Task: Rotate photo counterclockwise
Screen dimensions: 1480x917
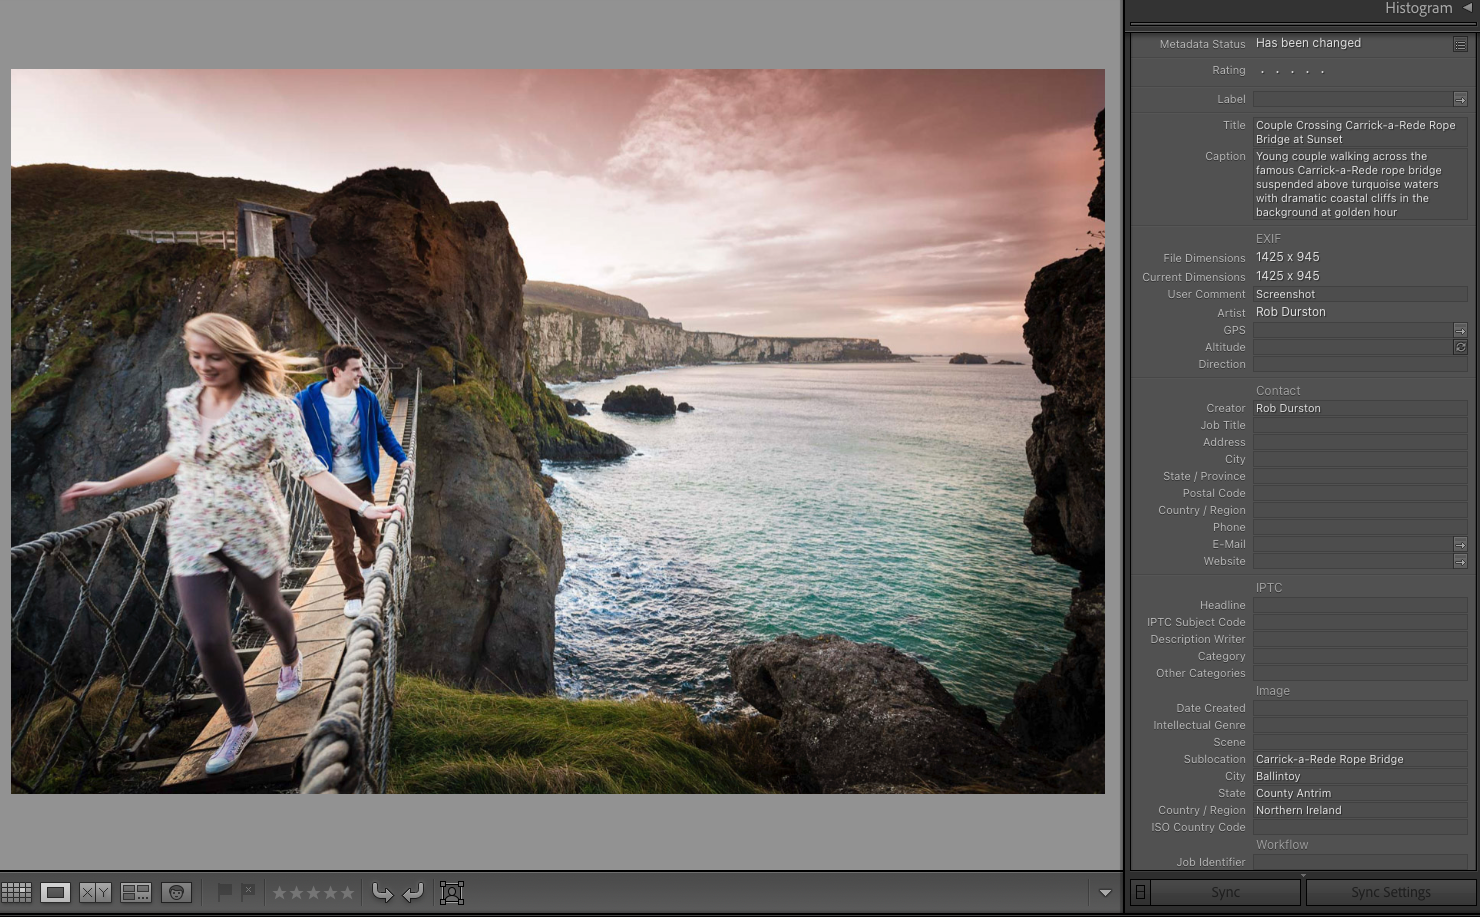Action: coord(382,892)
